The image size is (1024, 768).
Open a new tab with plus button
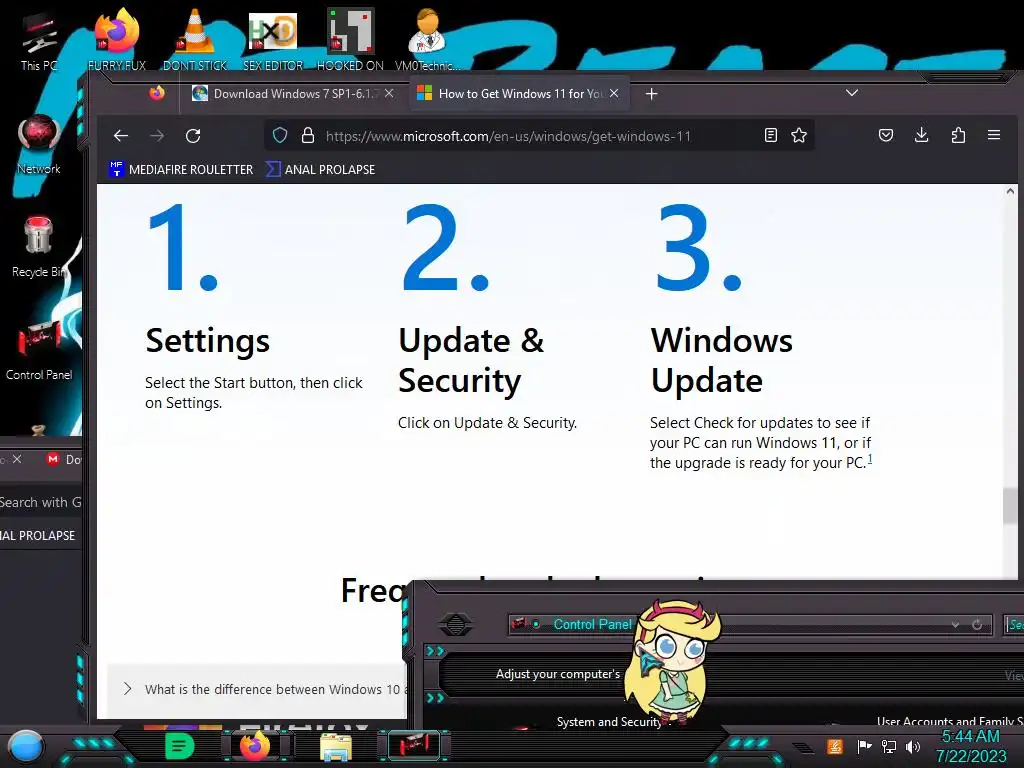tap(651, 94)
